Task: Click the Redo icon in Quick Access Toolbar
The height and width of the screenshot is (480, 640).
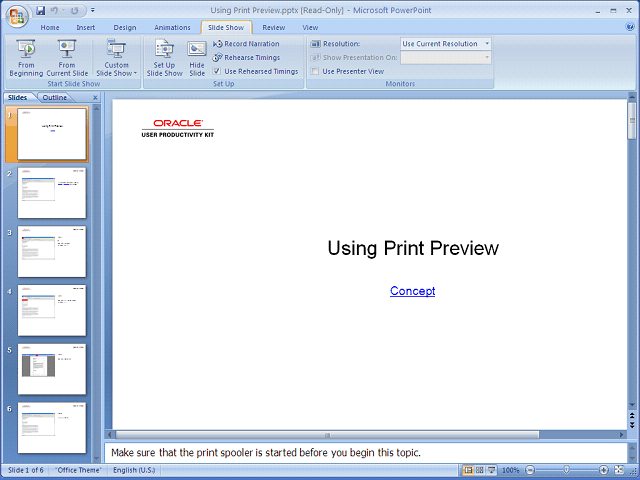Action: 74,11
